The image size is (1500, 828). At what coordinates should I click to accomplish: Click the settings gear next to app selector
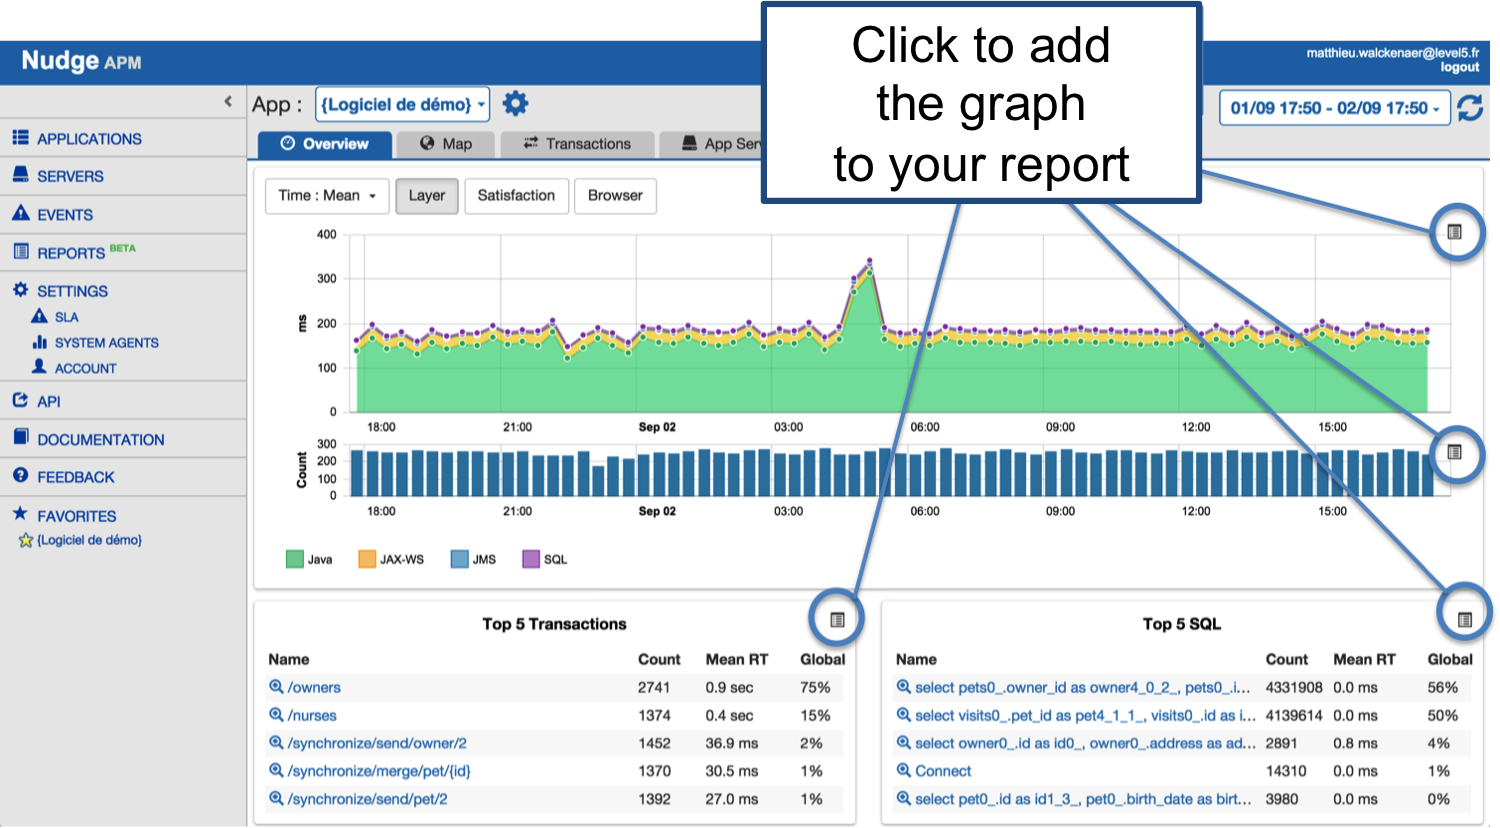(515, 104)
